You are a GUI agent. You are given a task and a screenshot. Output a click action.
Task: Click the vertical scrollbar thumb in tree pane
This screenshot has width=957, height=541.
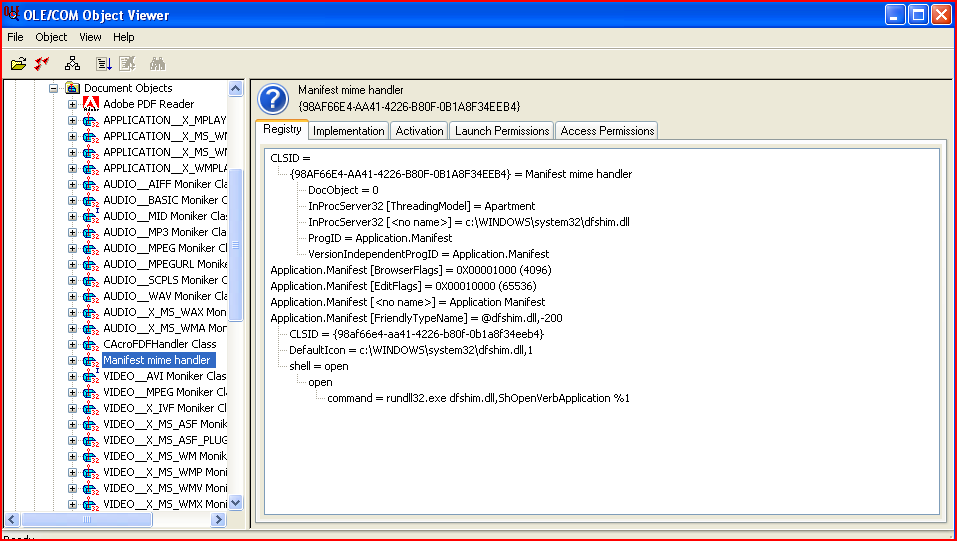tap(236, 245)
